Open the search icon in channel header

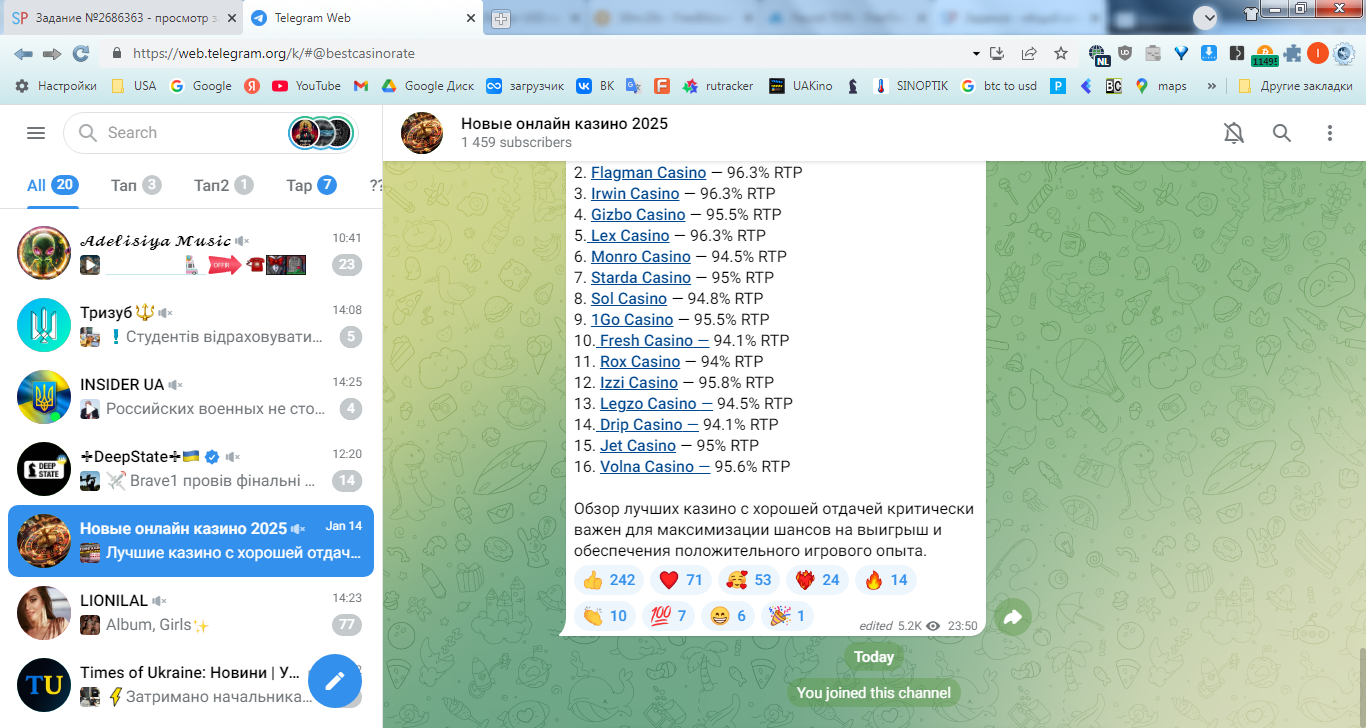(1282, 133)
